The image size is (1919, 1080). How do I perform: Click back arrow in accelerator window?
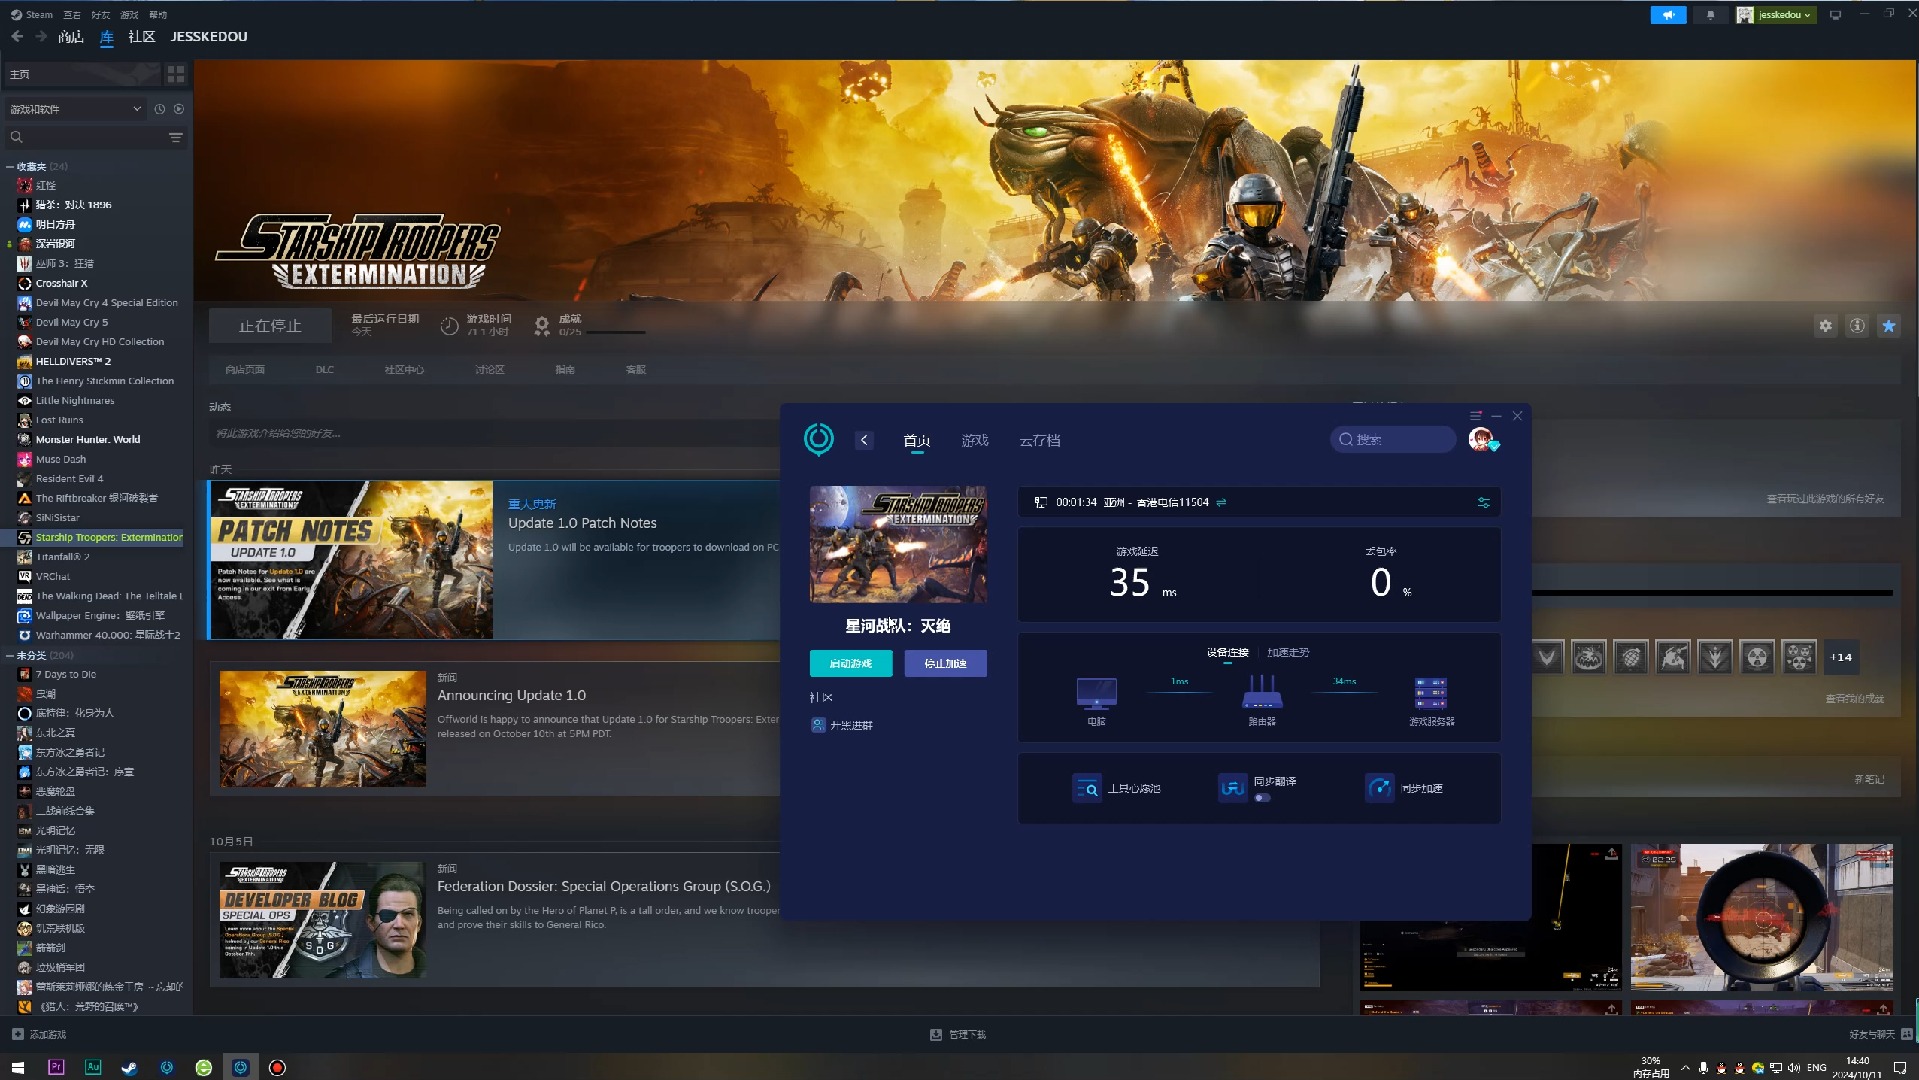point(864,440)
